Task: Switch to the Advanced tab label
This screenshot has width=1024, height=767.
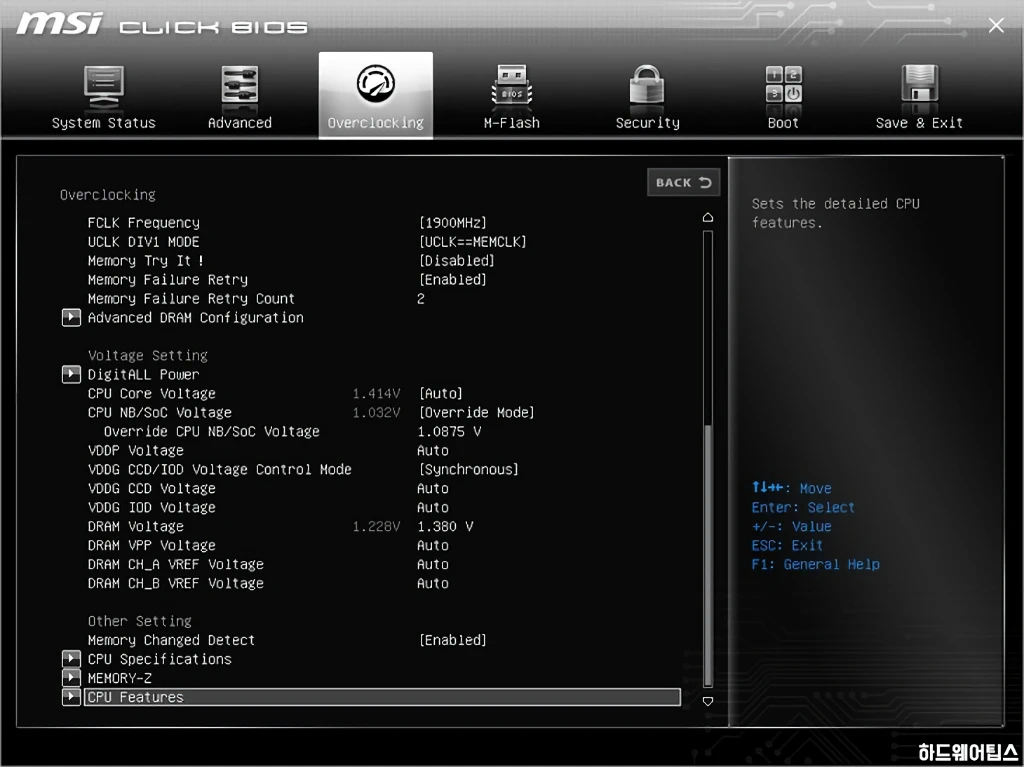Action: [x=240, y=123]
